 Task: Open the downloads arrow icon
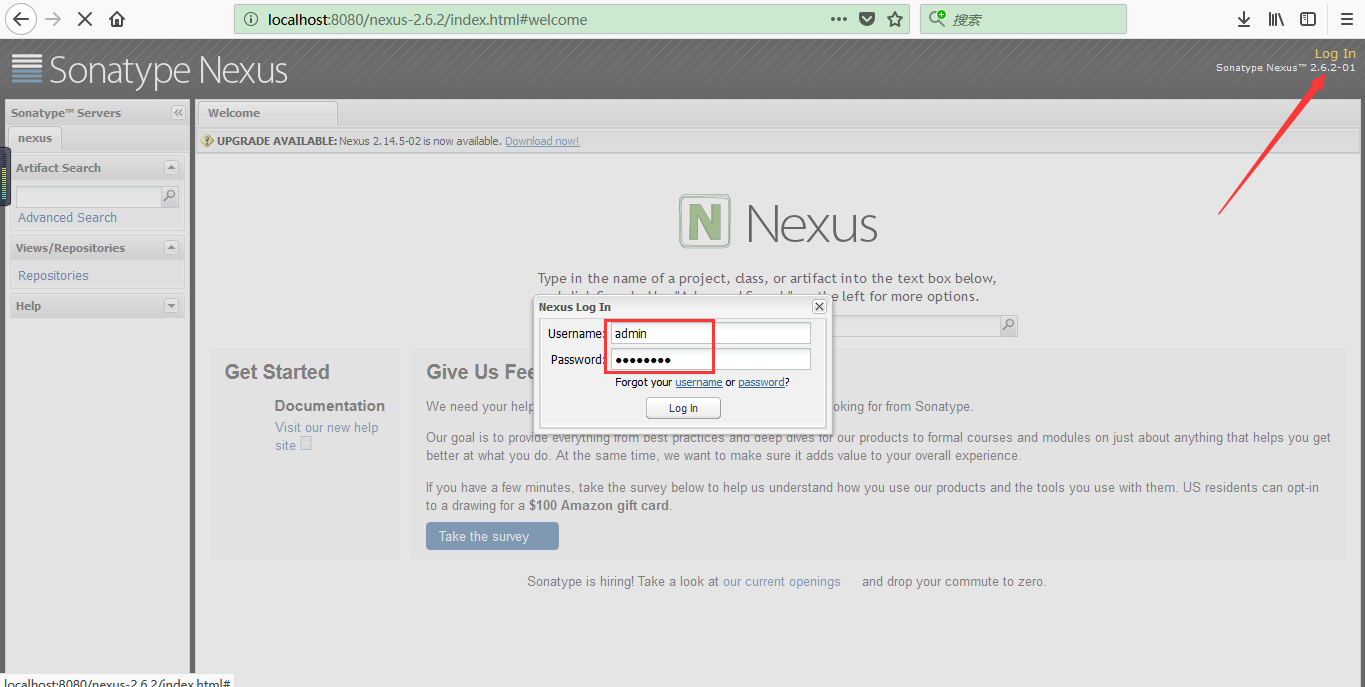coord(1244,19)
